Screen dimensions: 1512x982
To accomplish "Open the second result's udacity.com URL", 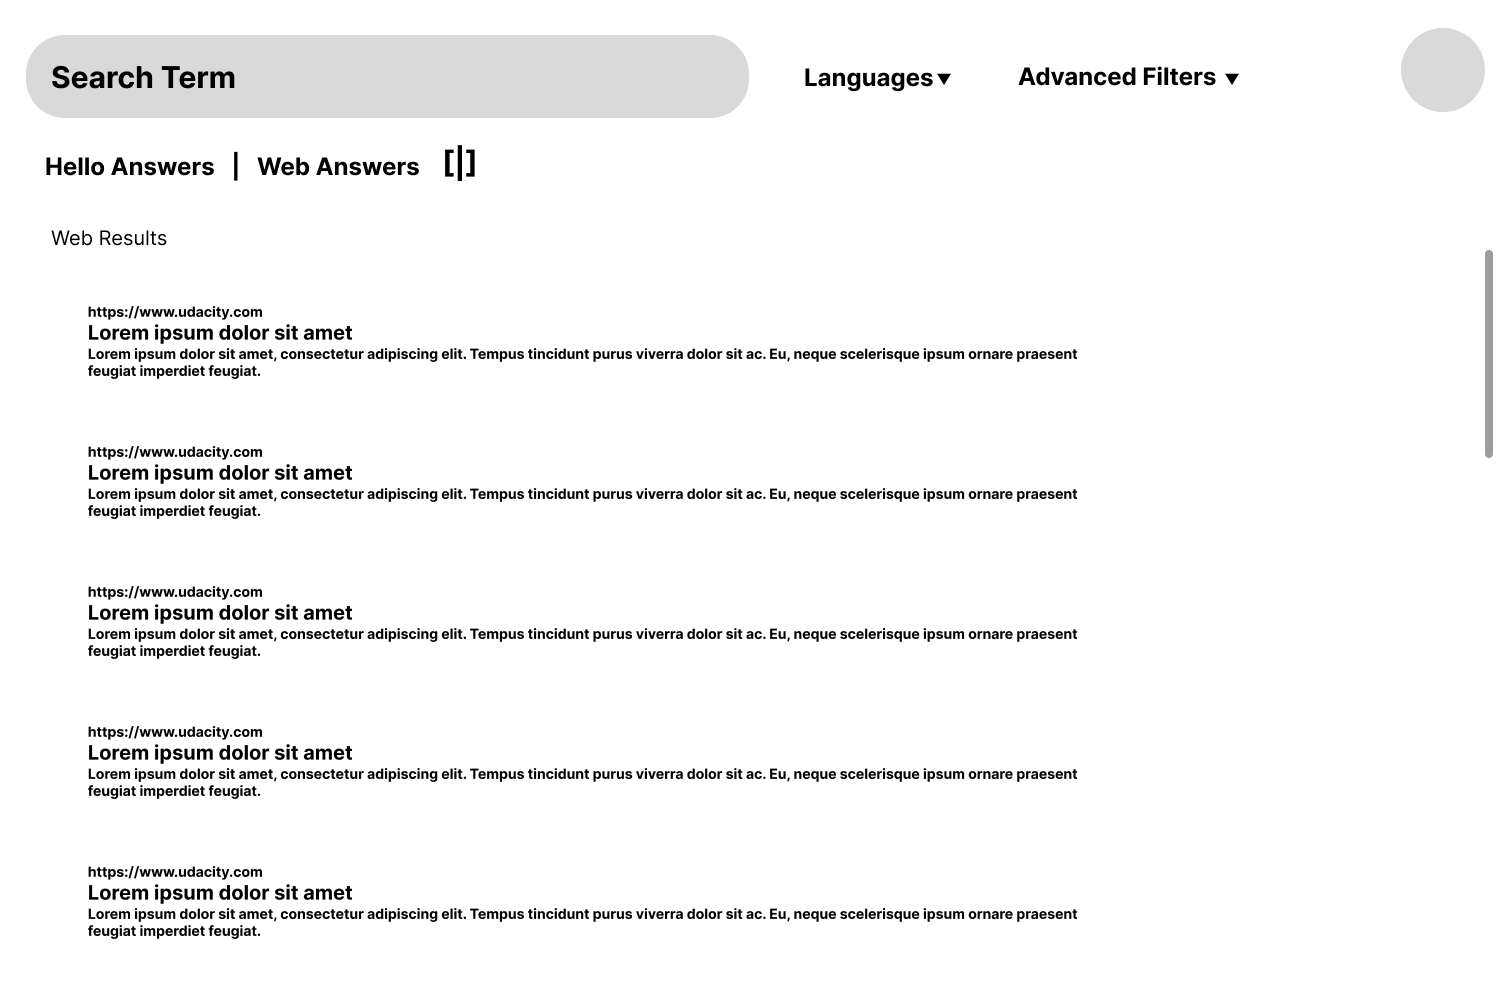I will tap(175, 452).
